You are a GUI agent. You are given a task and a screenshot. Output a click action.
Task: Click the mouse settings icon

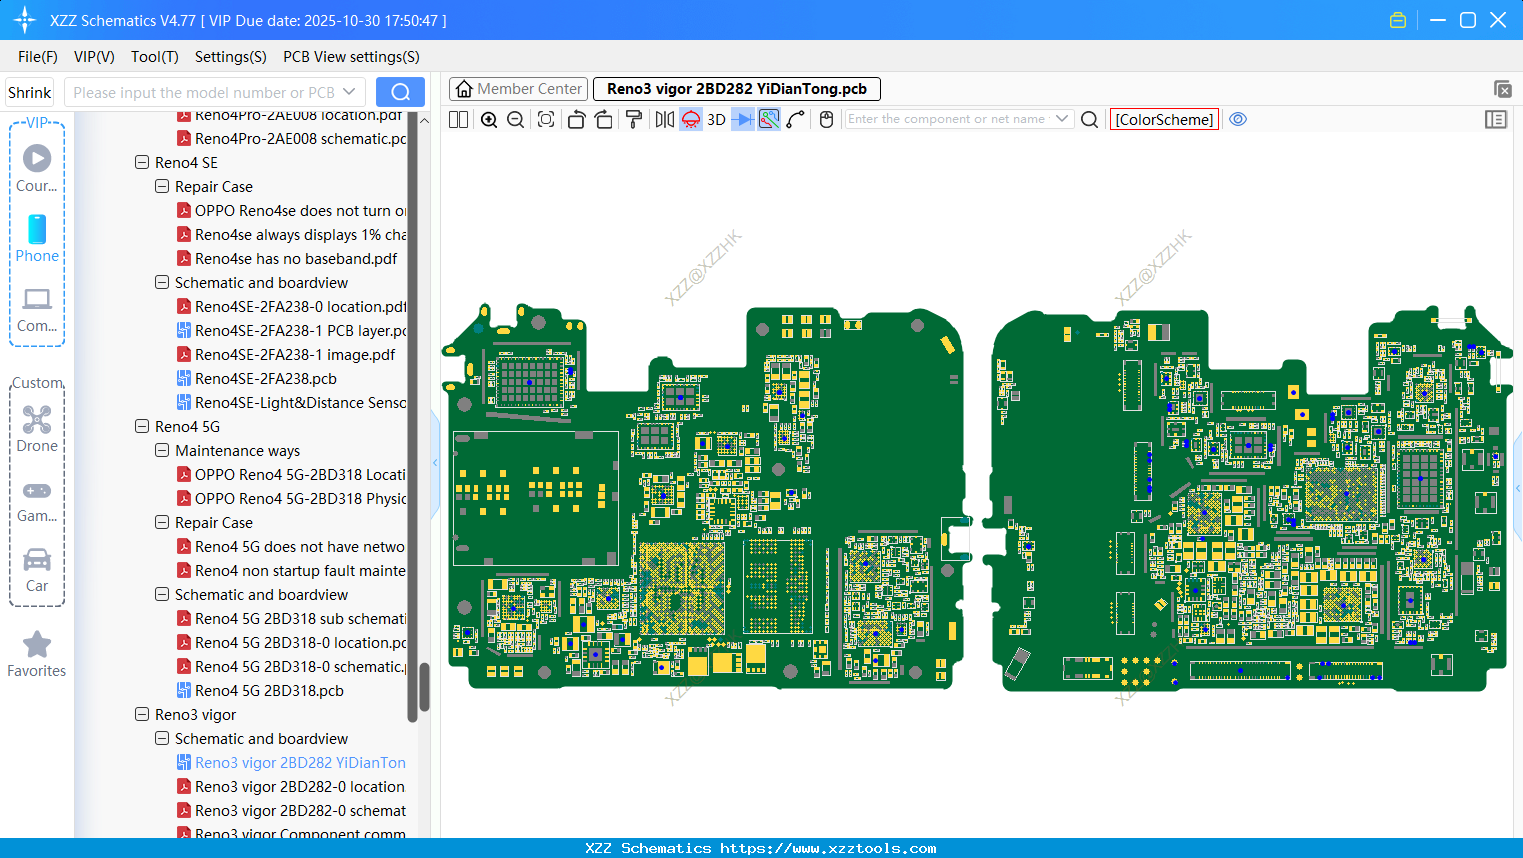pyautogui.click(x=826, y=120)
